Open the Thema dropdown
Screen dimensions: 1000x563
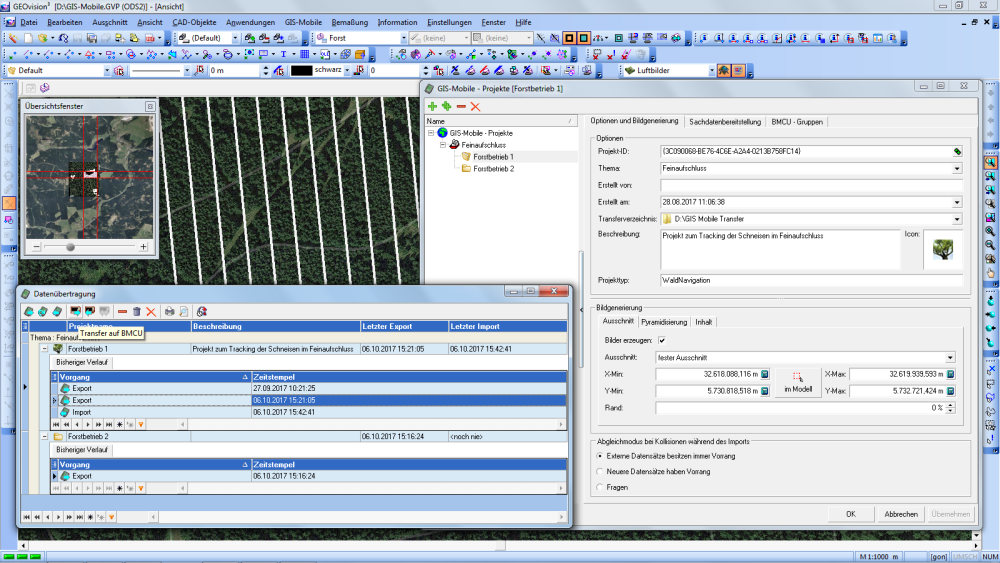(x=957, y=169)
